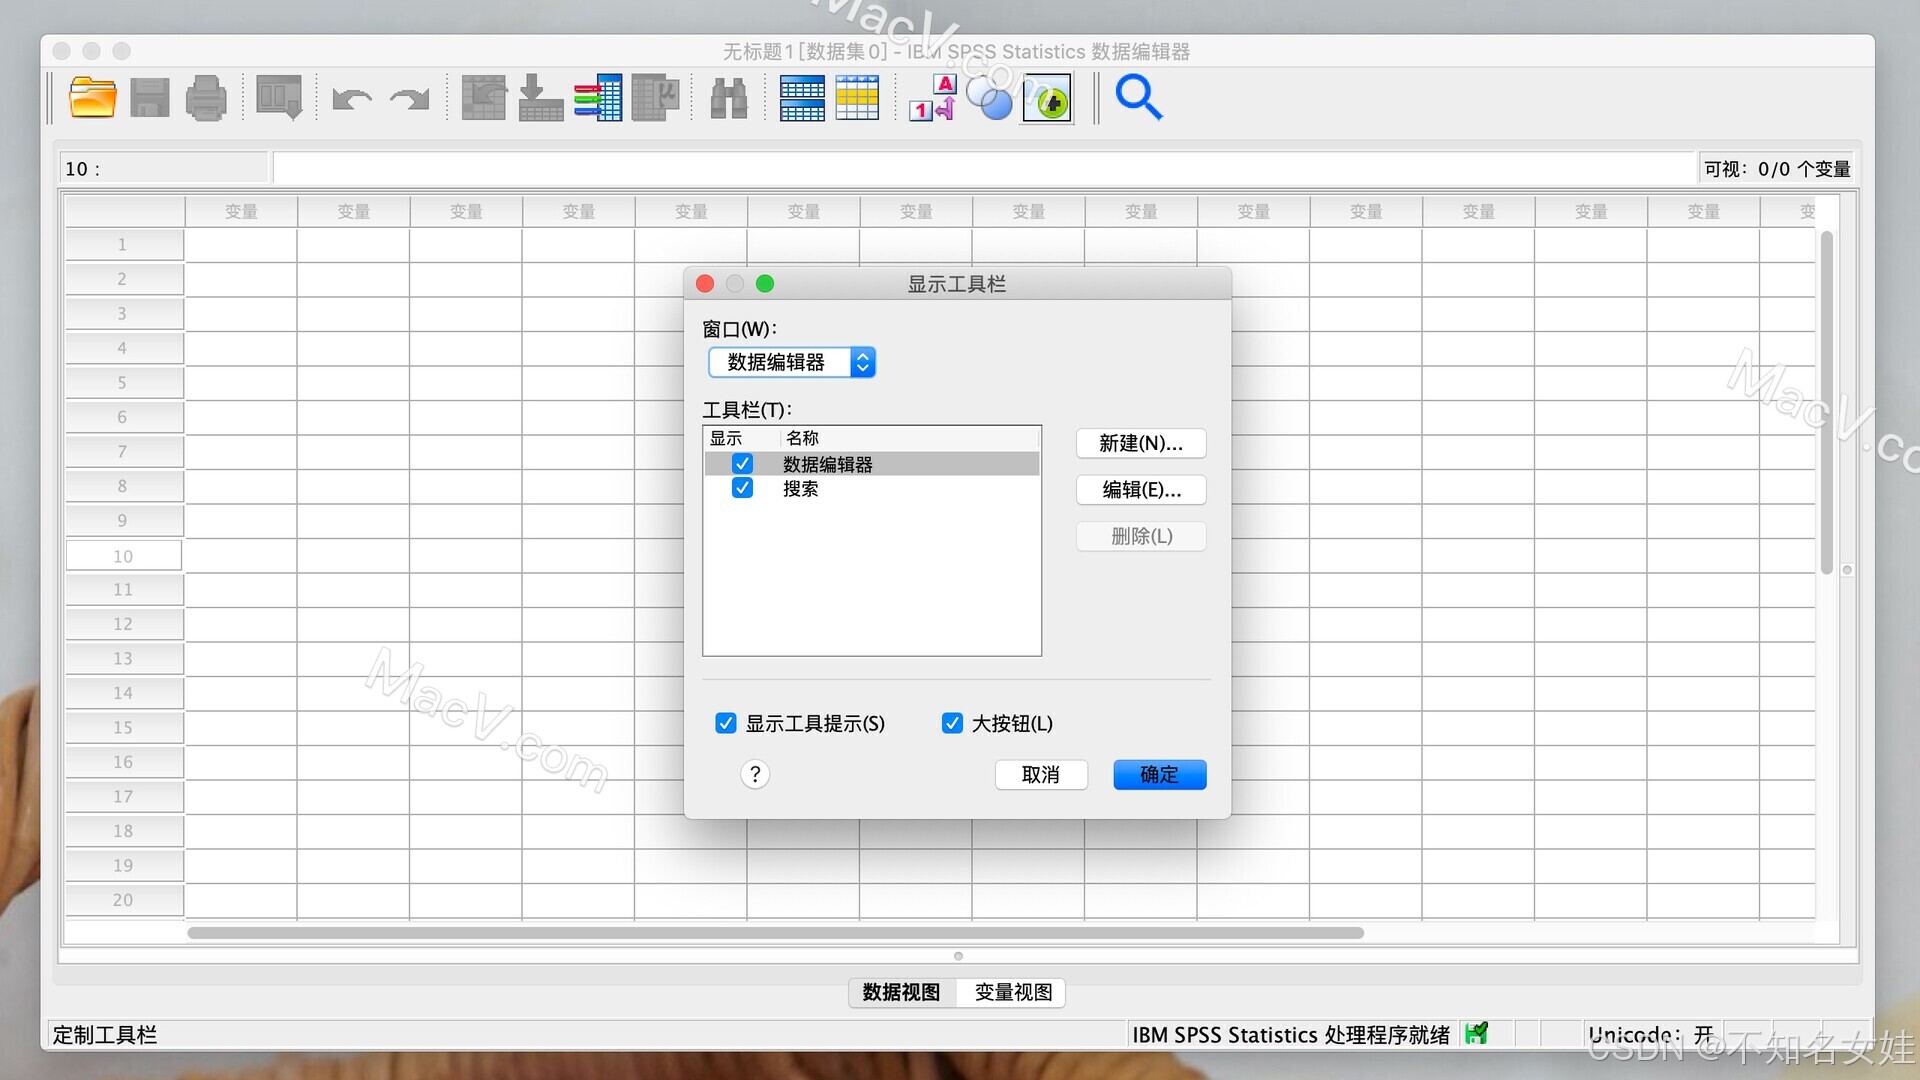Click the 编辑(E)... button

[x=1141, y=489]
